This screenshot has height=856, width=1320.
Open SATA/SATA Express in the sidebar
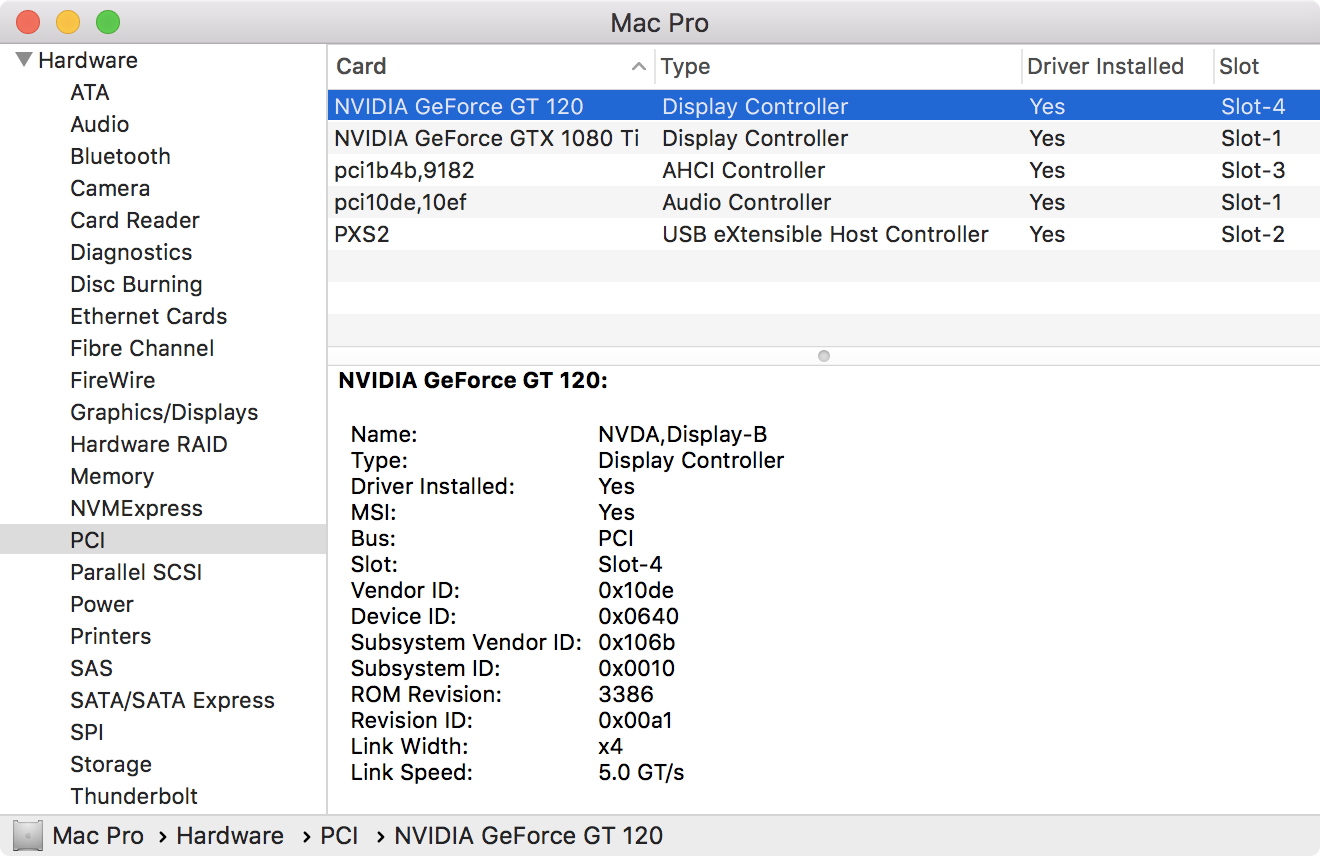tap(172, 700)
